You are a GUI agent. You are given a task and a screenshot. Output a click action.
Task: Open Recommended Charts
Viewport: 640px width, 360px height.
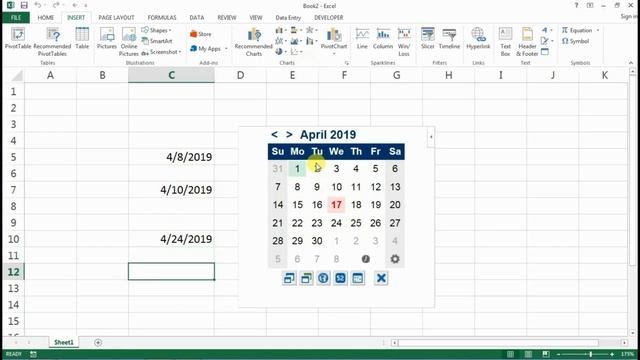pyautogui.click(x=253, y=42)
